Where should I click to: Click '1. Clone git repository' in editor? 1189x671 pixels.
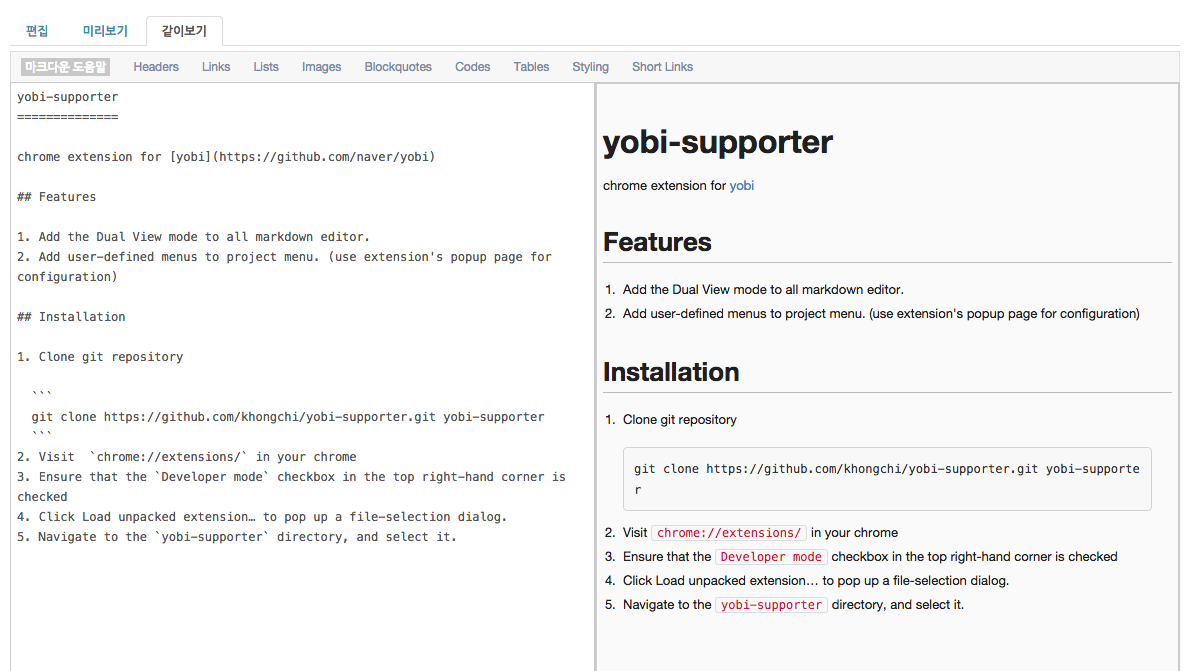tap(100, 357)
